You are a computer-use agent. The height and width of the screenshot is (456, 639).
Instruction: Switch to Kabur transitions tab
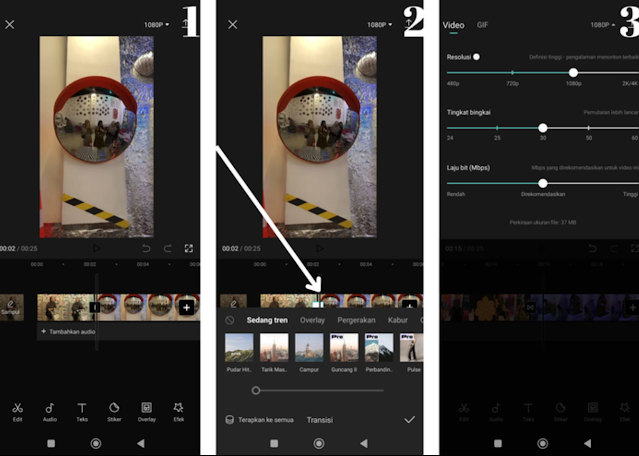point(398,320)
